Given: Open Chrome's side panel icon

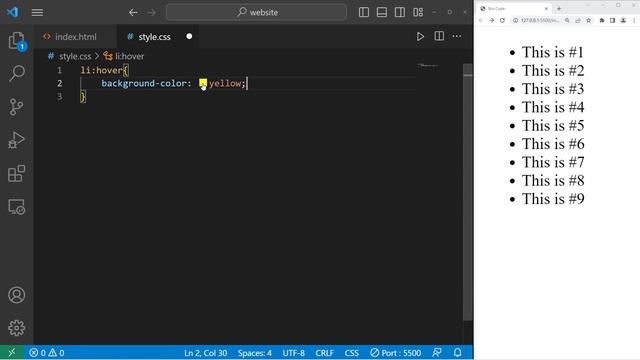Looking at the screenshot, I should (x=612, y=20).
